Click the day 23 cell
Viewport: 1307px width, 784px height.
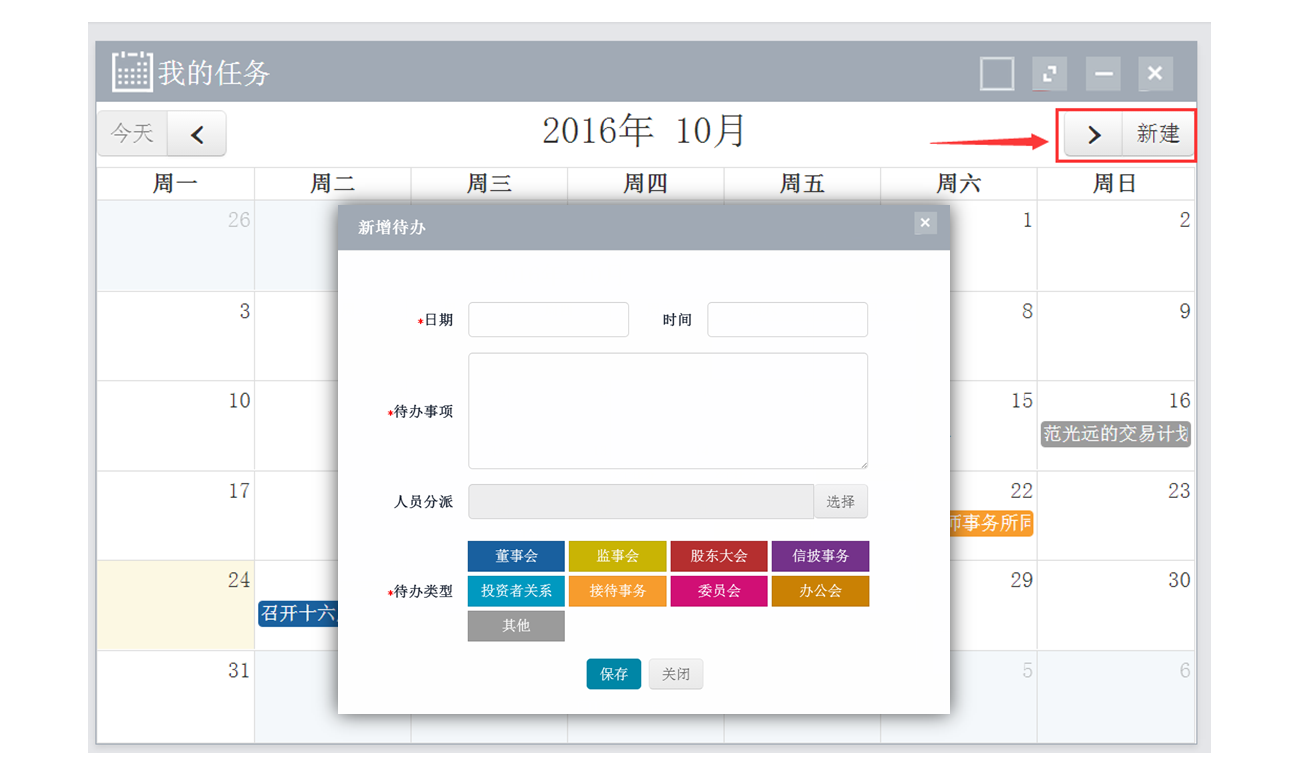coord(1116,515)
